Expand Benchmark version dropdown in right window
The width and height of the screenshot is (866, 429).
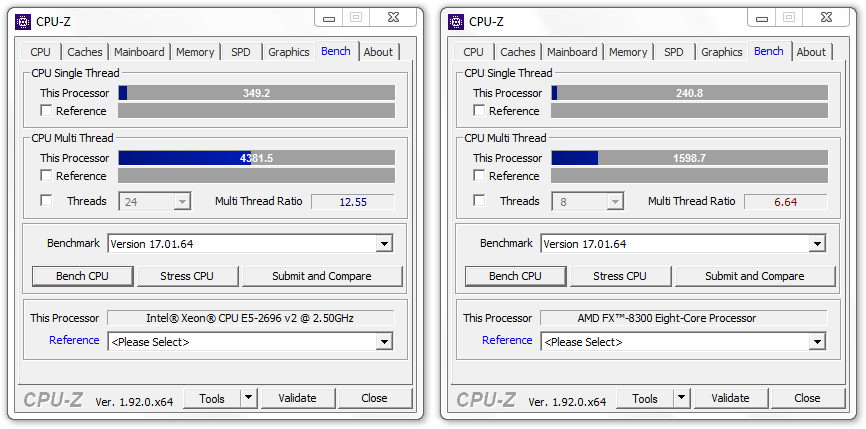tap(817, 243)
